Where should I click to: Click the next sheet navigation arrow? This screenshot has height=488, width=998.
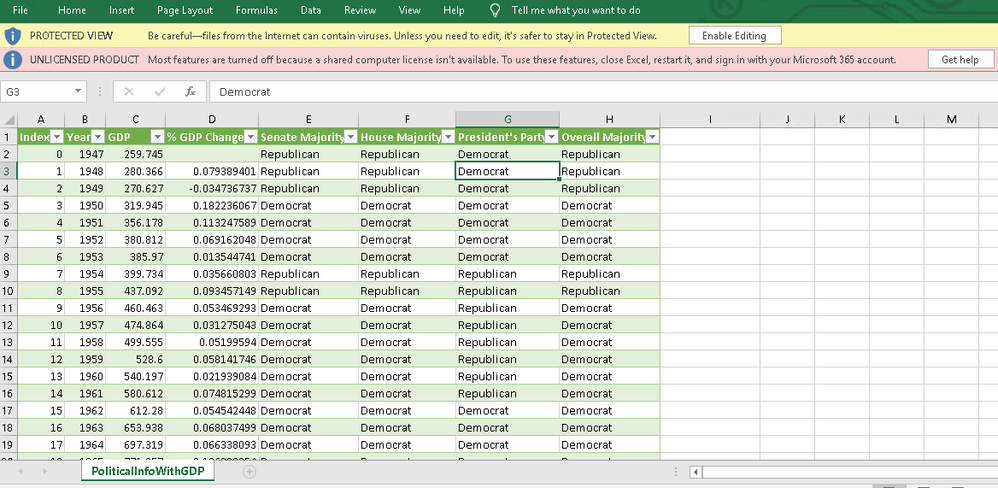pos(45,471)
